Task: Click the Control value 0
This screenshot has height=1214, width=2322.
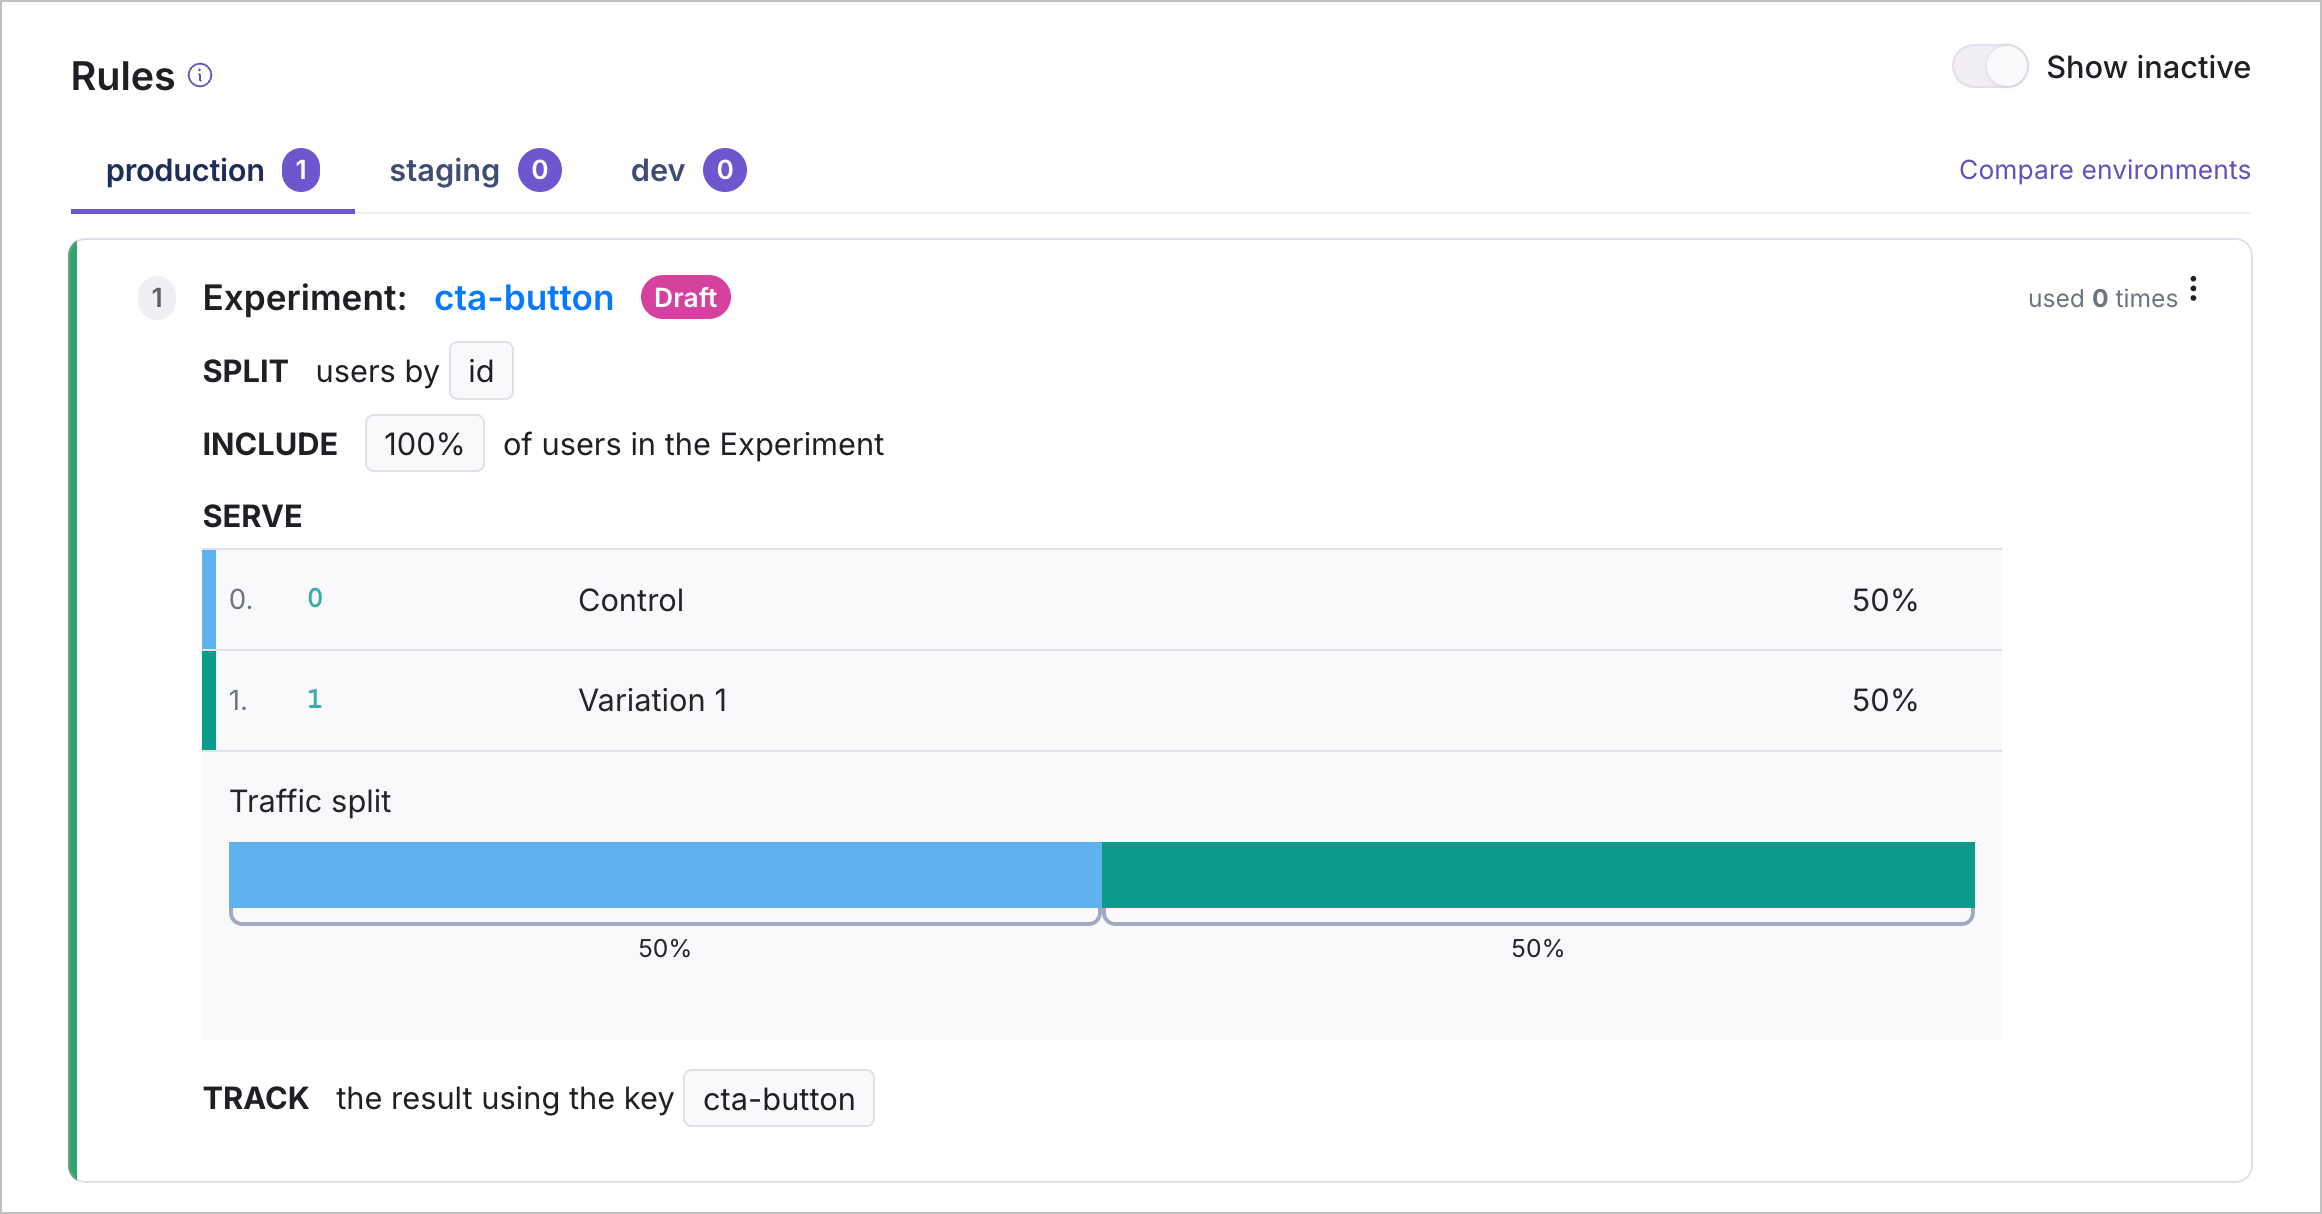Action: [x=315, y=598]
